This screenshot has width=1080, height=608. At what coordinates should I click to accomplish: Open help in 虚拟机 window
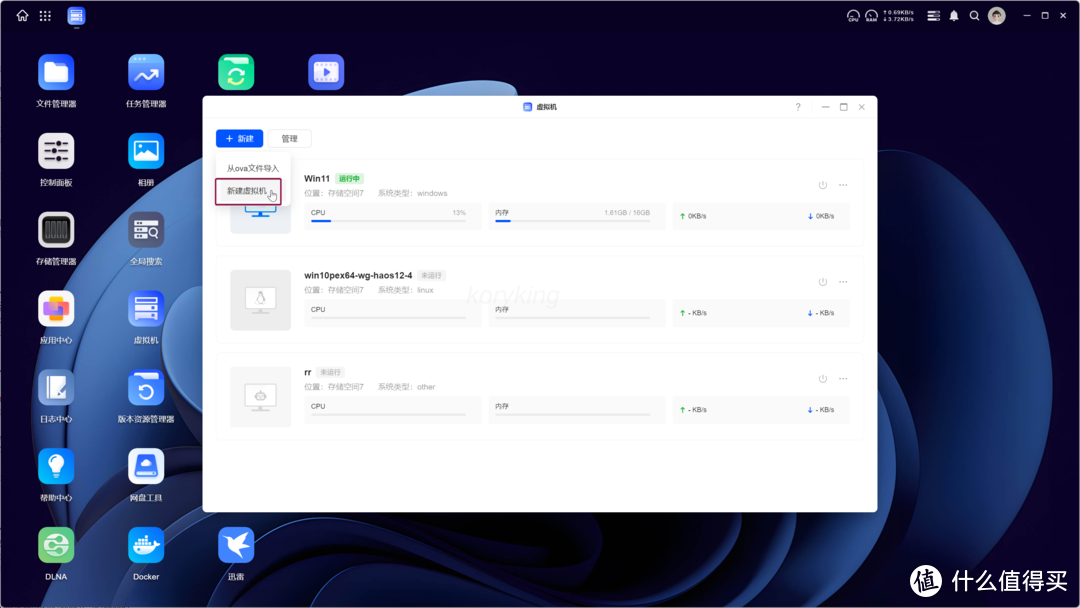pyautogui.click(x=798, y=107)
